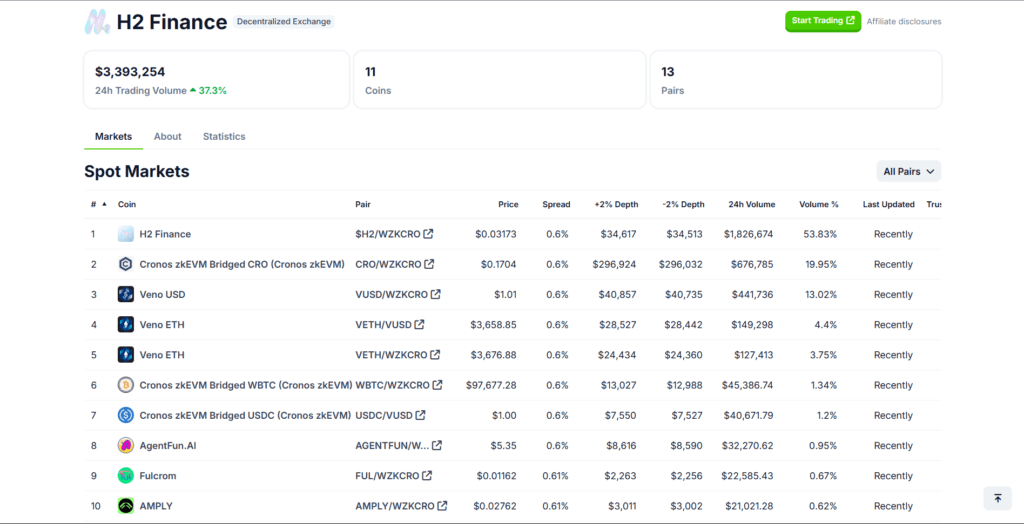Click the 13 Pairs stat card

(796, 80)
